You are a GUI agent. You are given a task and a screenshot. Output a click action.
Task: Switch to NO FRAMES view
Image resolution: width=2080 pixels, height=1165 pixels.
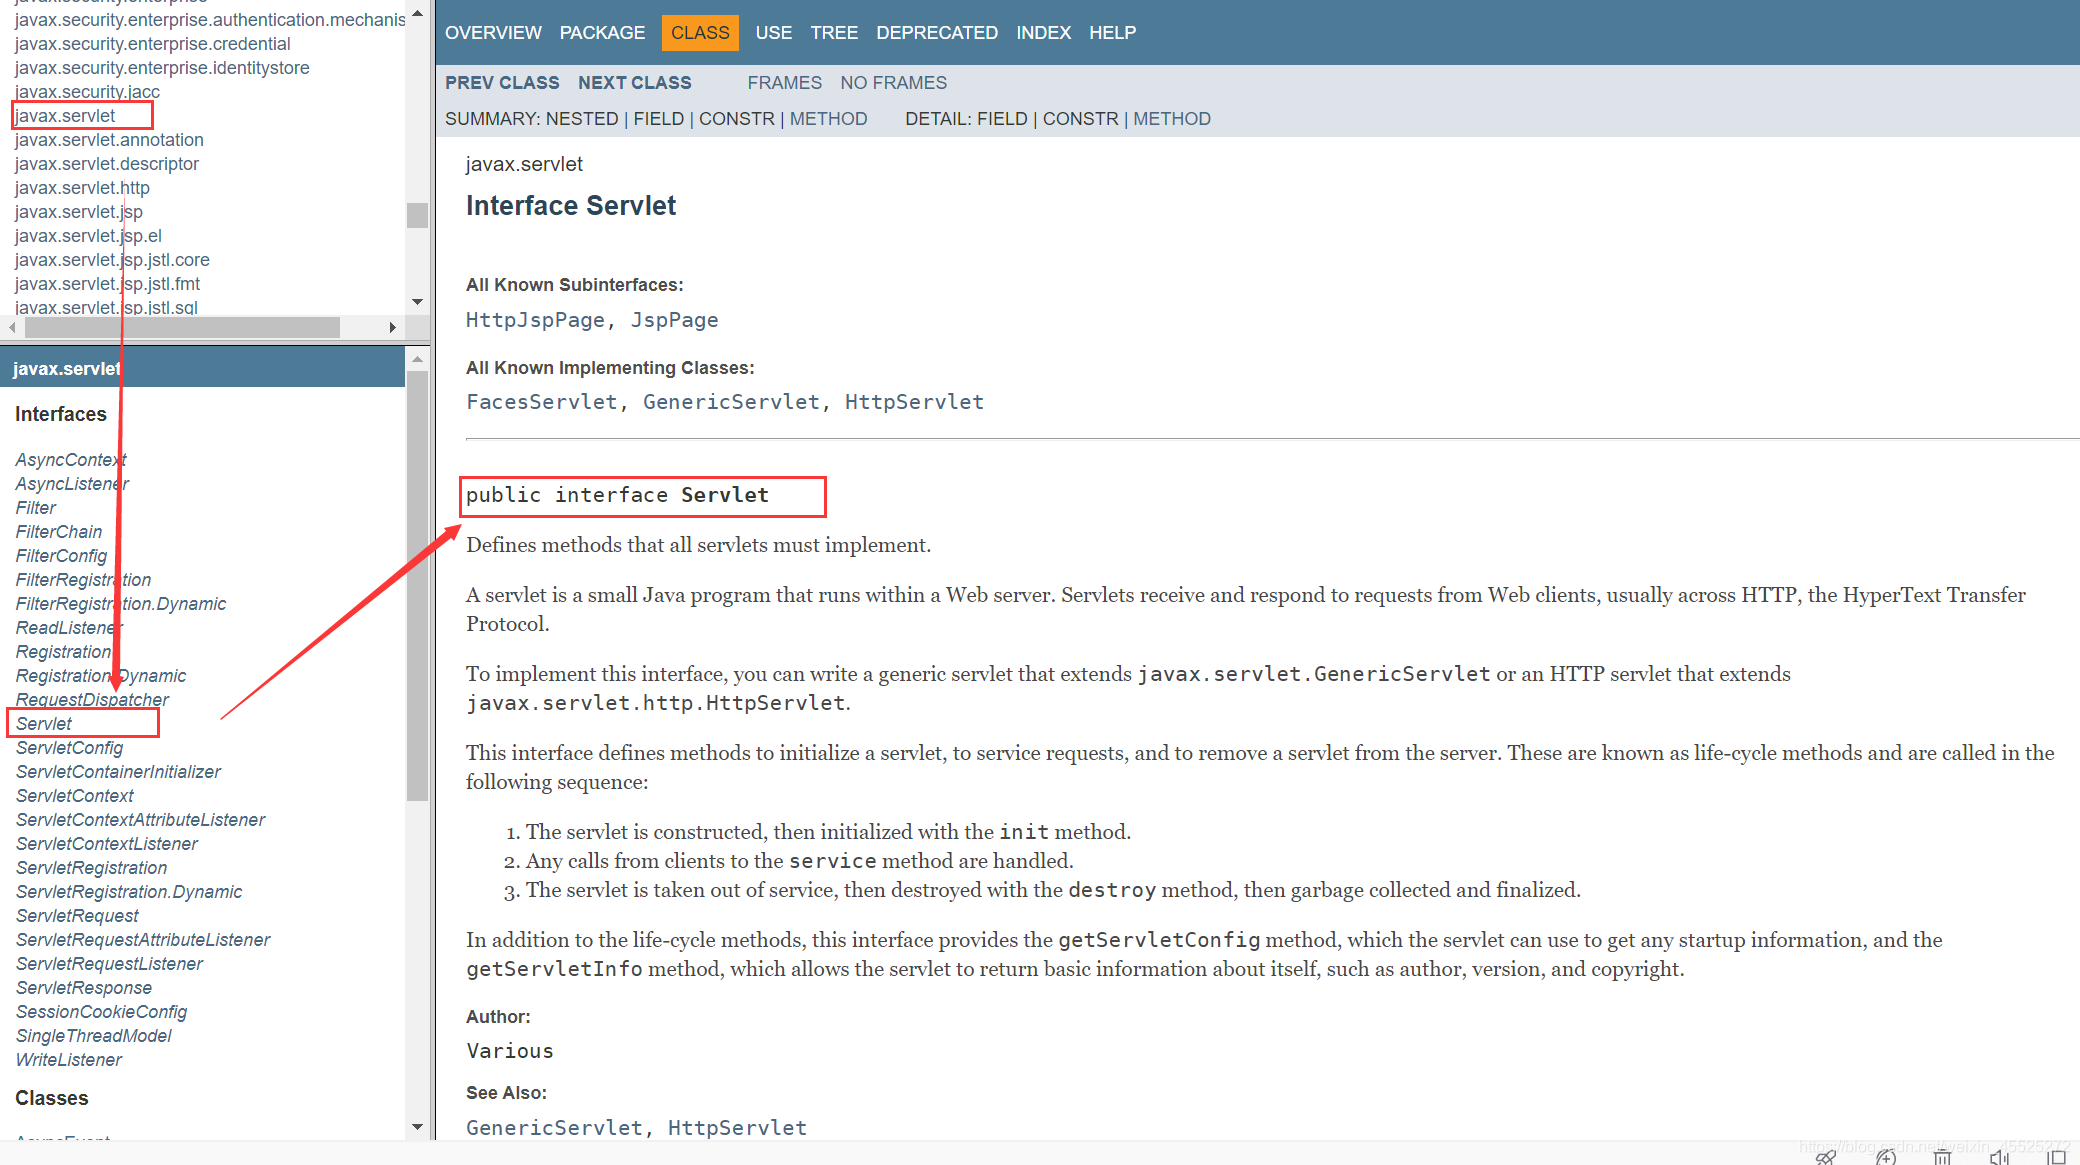893,83
